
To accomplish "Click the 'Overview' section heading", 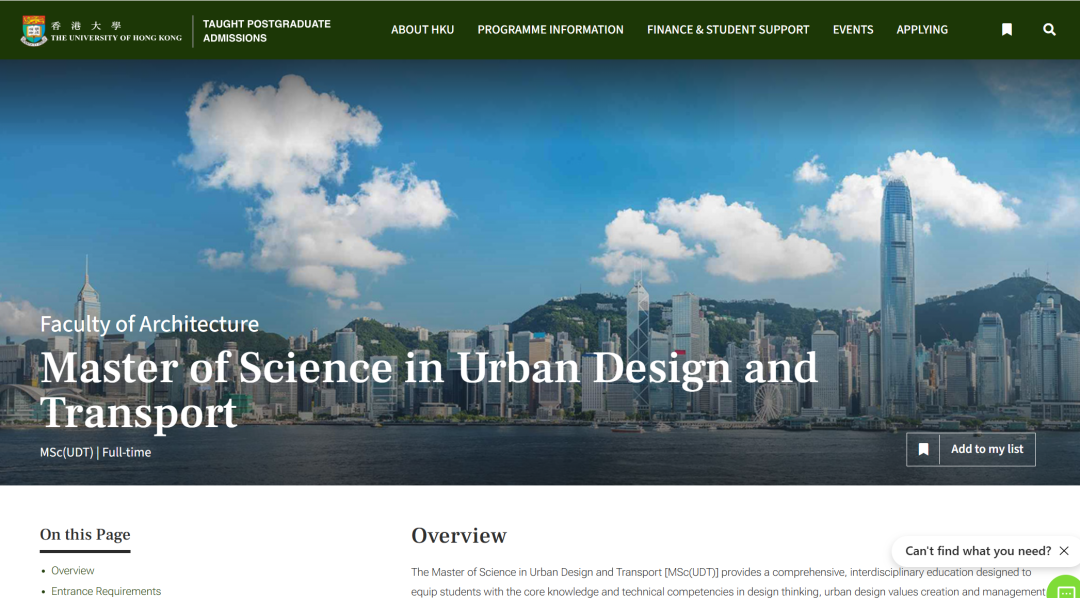I will pyautogui.click(x=459, y=535).
